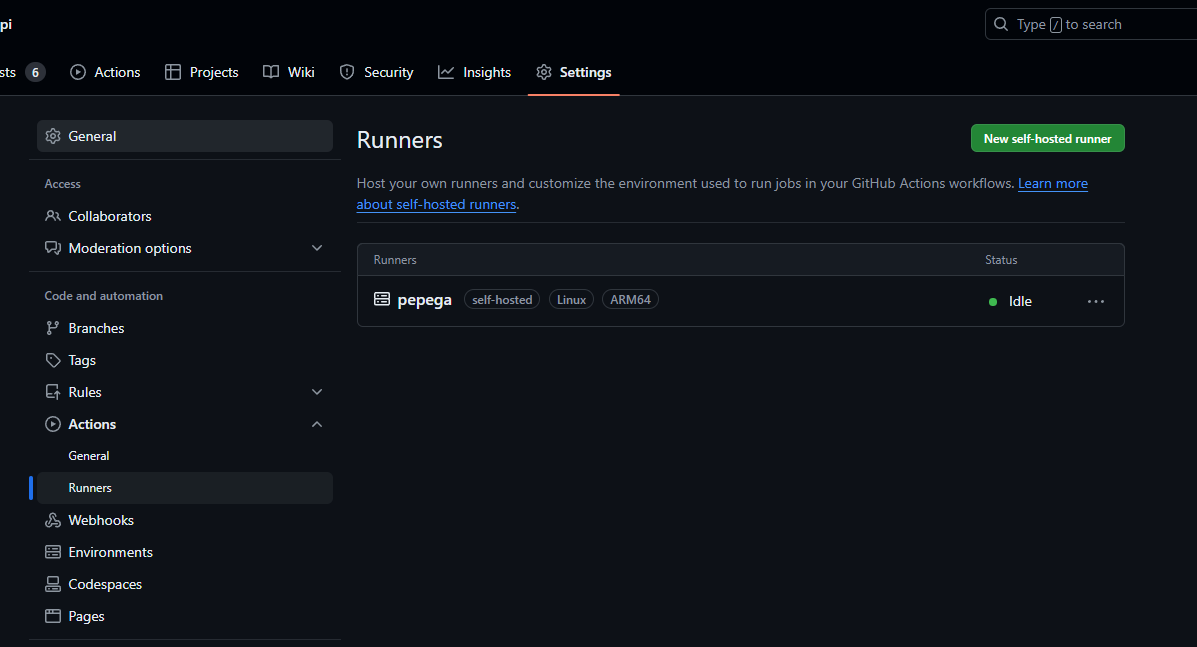Click the Codespaces computer icon
The width and height of the screenshot is (1197, 647).
click(x=53, y=584)
